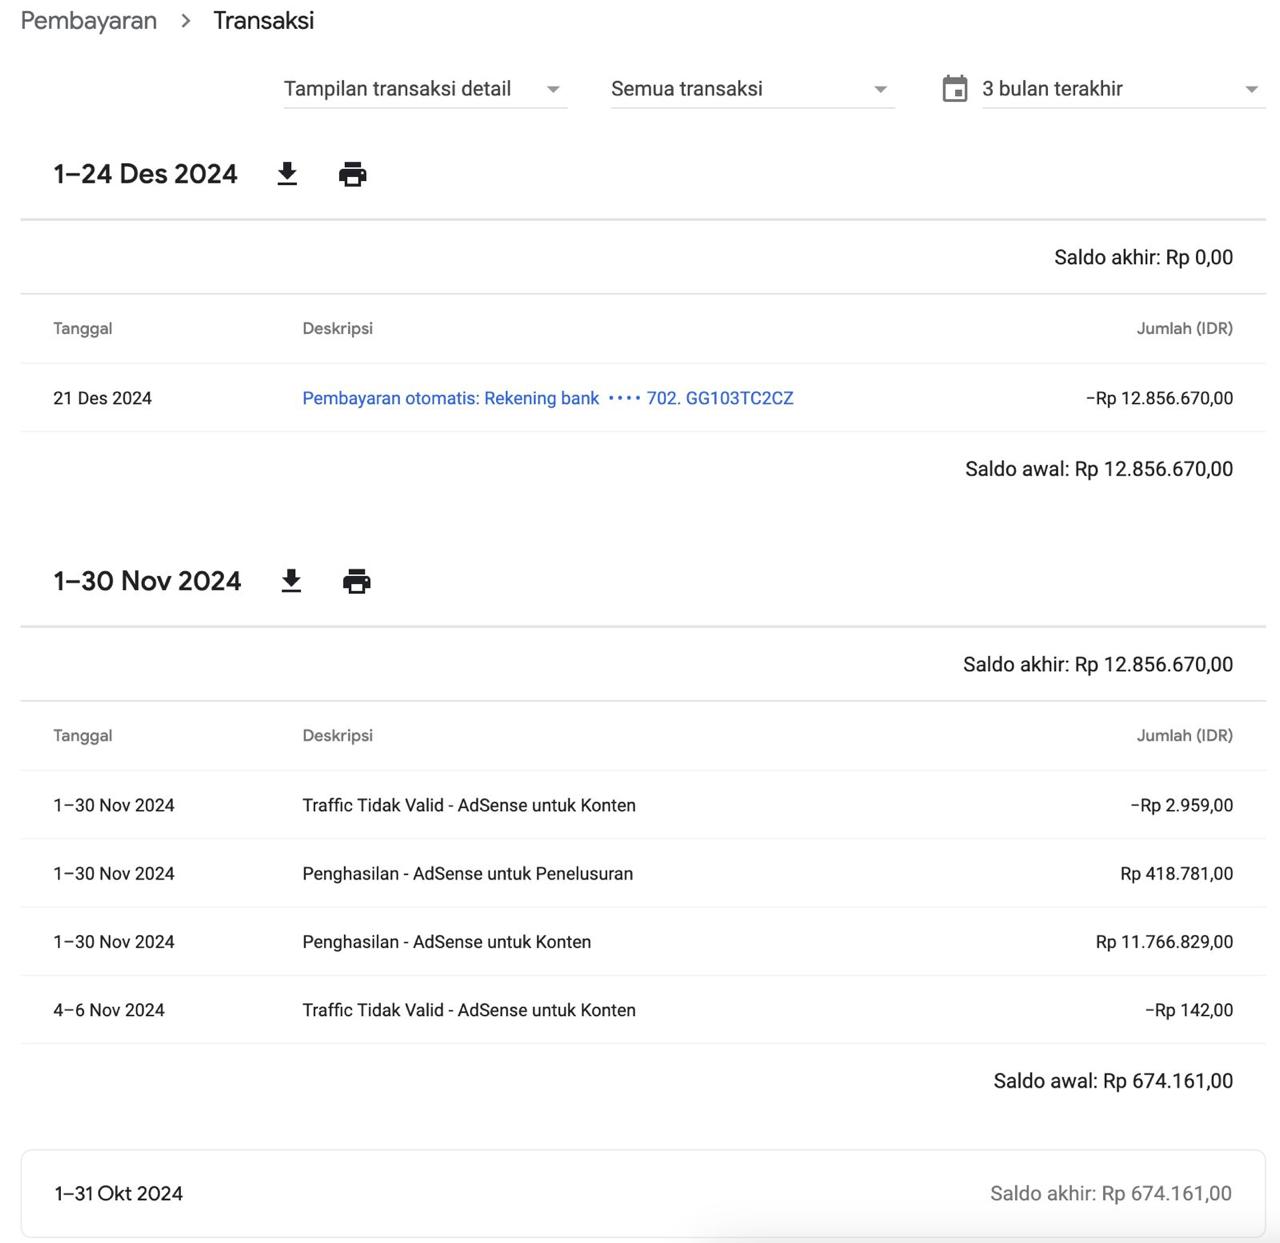This screenshot has height=1243, width=1280.
Task: Click the Rp 2.959,00 invalid traffic row
Action: pos(1181,805)
